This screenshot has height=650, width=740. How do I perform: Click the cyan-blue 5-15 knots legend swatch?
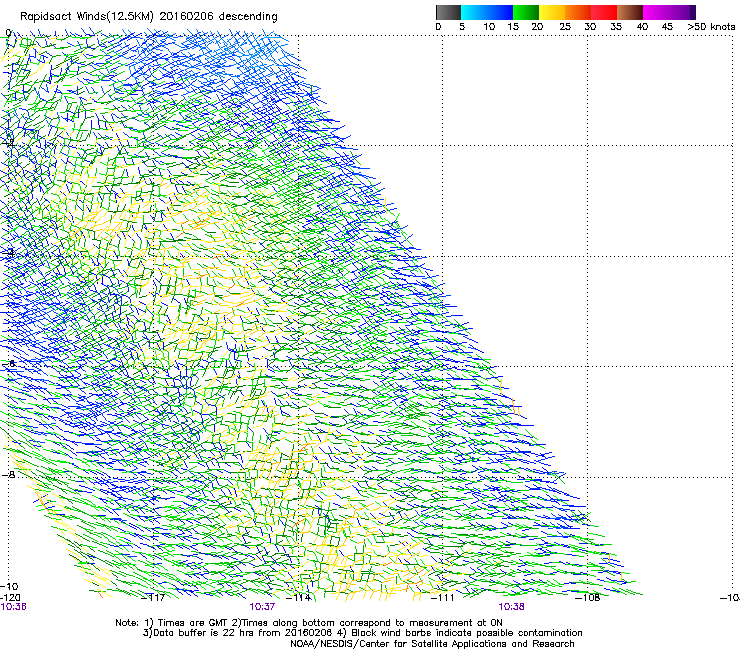tap(487, 12)
